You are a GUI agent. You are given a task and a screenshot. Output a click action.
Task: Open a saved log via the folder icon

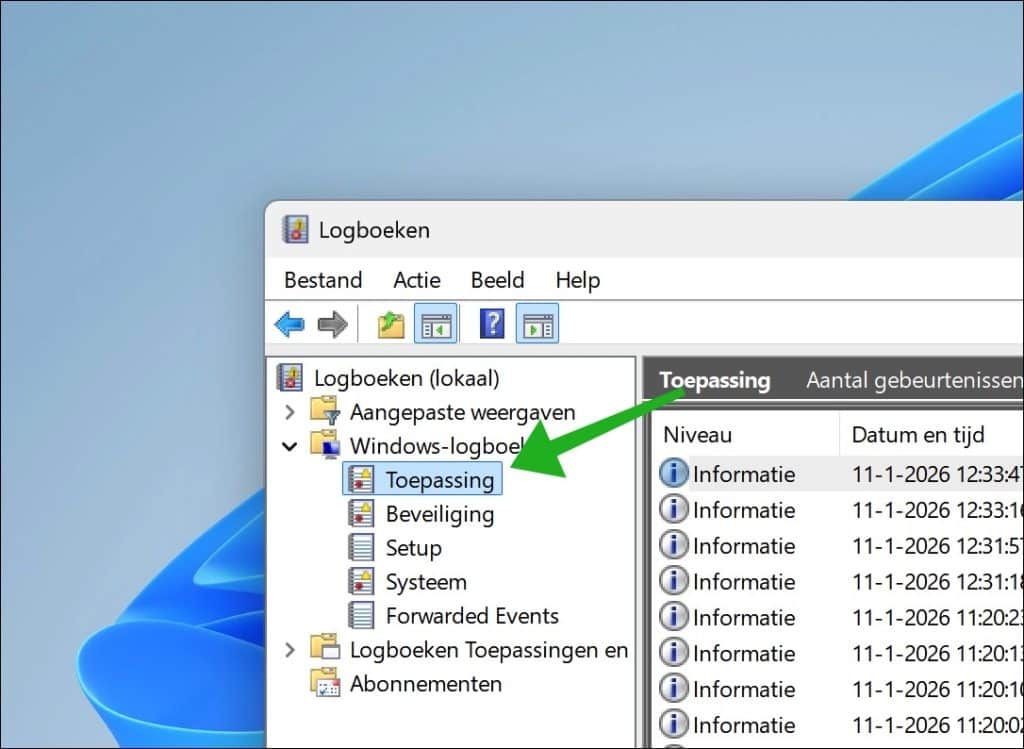click(x=390, y=323)
